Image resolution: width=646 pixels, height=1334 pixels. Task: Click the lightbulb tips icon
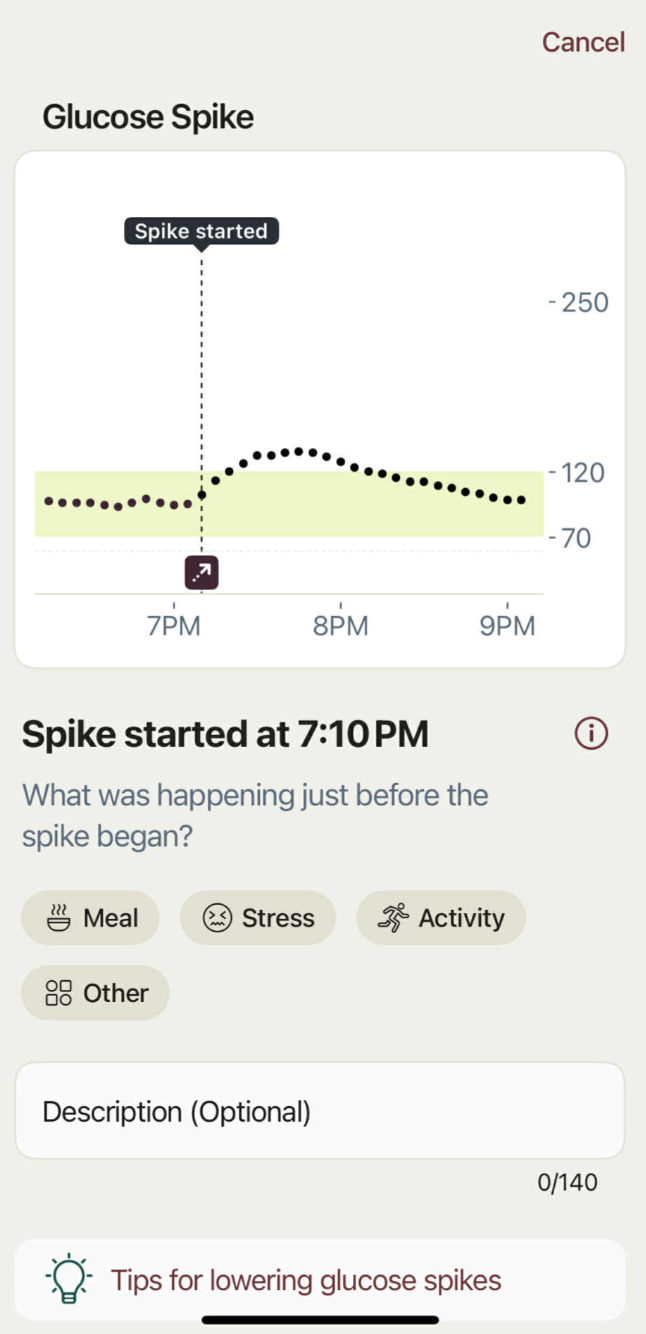pyautogui.click(x=68, y=1279)
